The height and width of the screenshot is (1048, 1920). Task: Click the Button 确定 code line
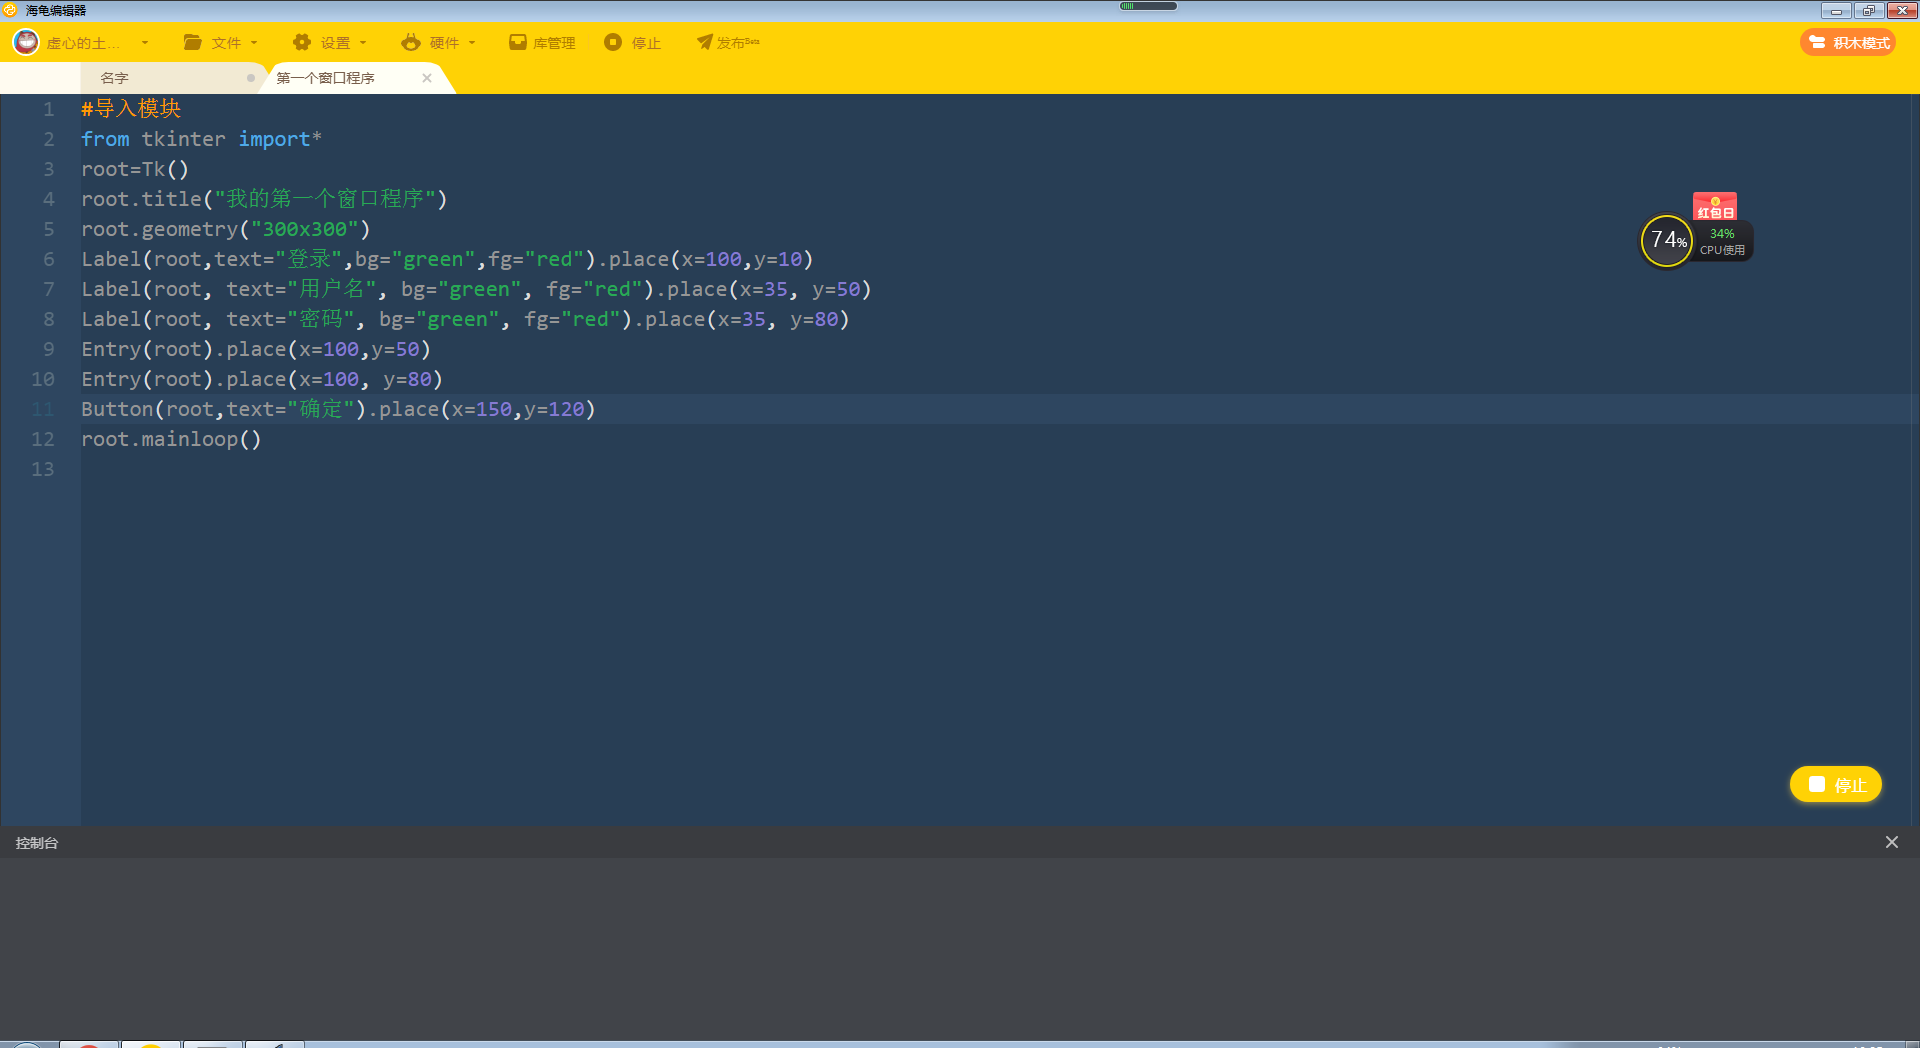338,409
